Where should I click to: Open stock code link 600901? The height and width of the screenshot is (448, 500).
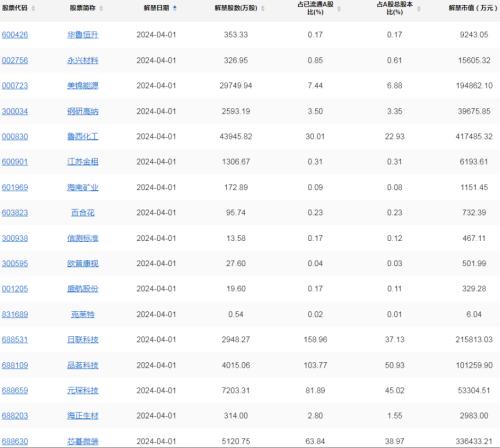click(x=15, y=162)
